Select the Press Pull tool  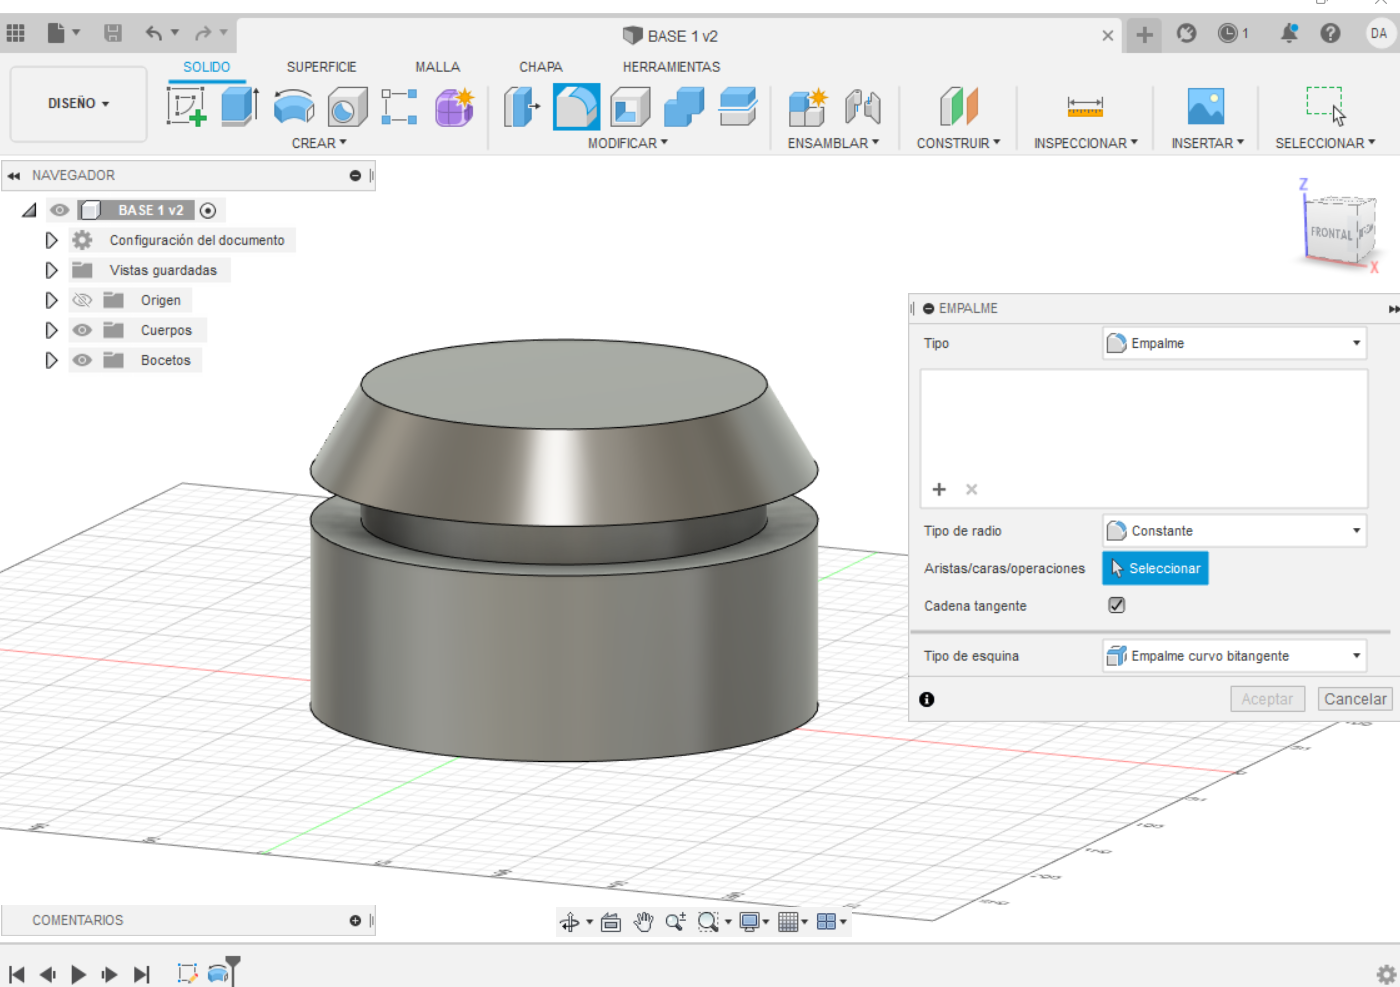pos(521,106)
